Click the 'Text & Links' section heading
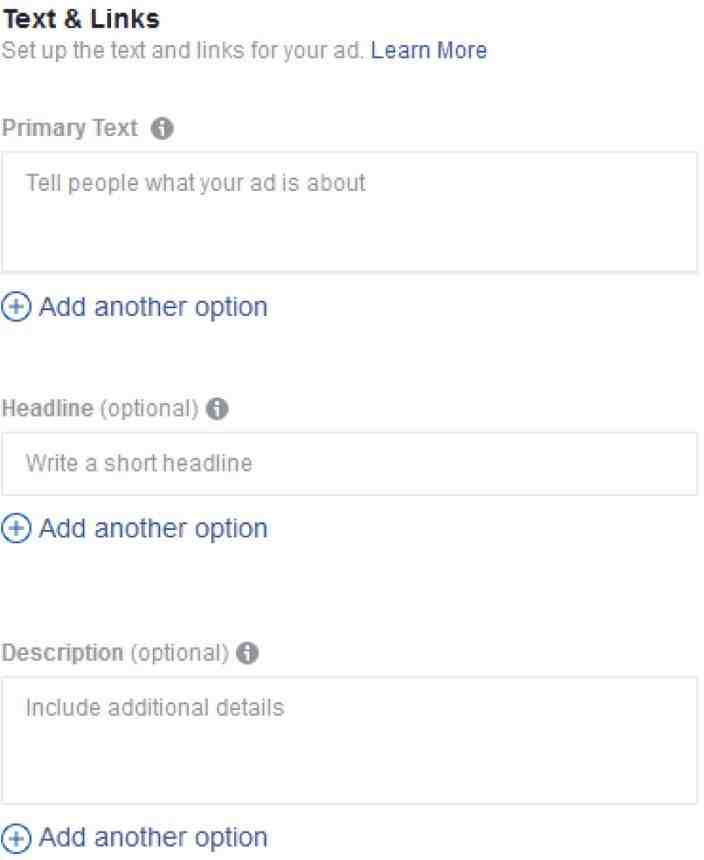The height and width of the screenshot is (860, 704). click(81, 19)
